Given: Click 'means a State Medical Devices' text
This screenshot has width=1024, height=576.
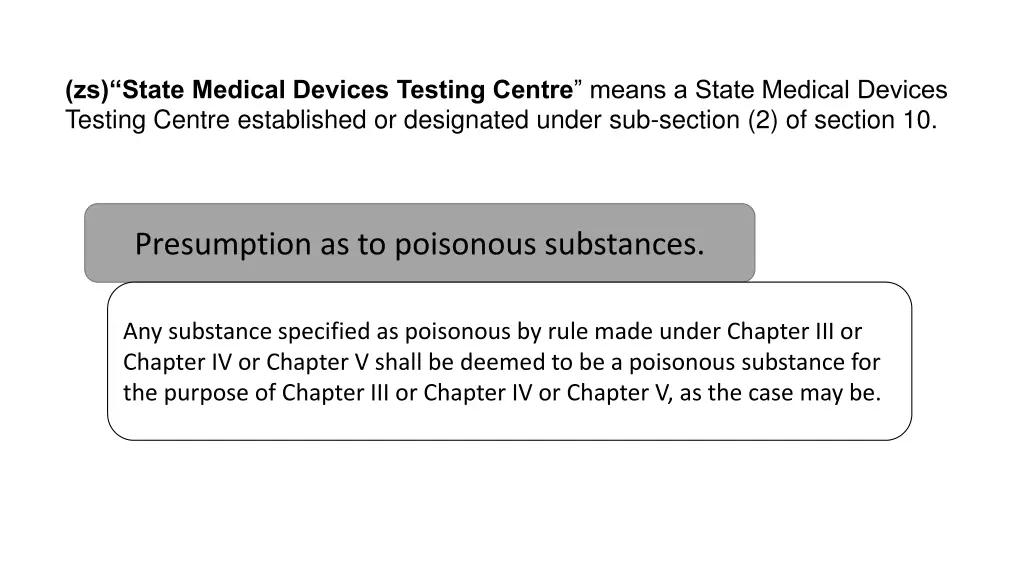Looking at the screenshot, I should point(768,89).
